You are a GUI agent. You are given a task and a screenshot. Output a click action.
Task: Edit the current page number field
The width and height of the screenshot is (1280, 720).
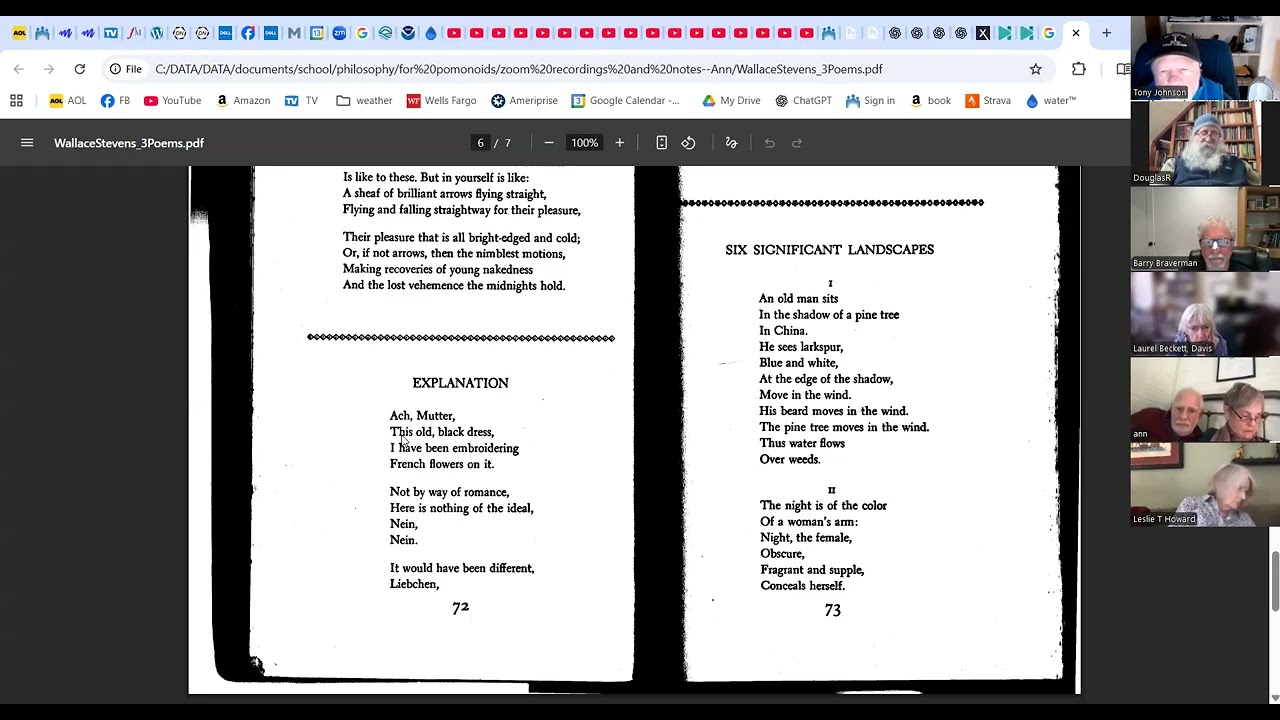[x=480, y=143]
